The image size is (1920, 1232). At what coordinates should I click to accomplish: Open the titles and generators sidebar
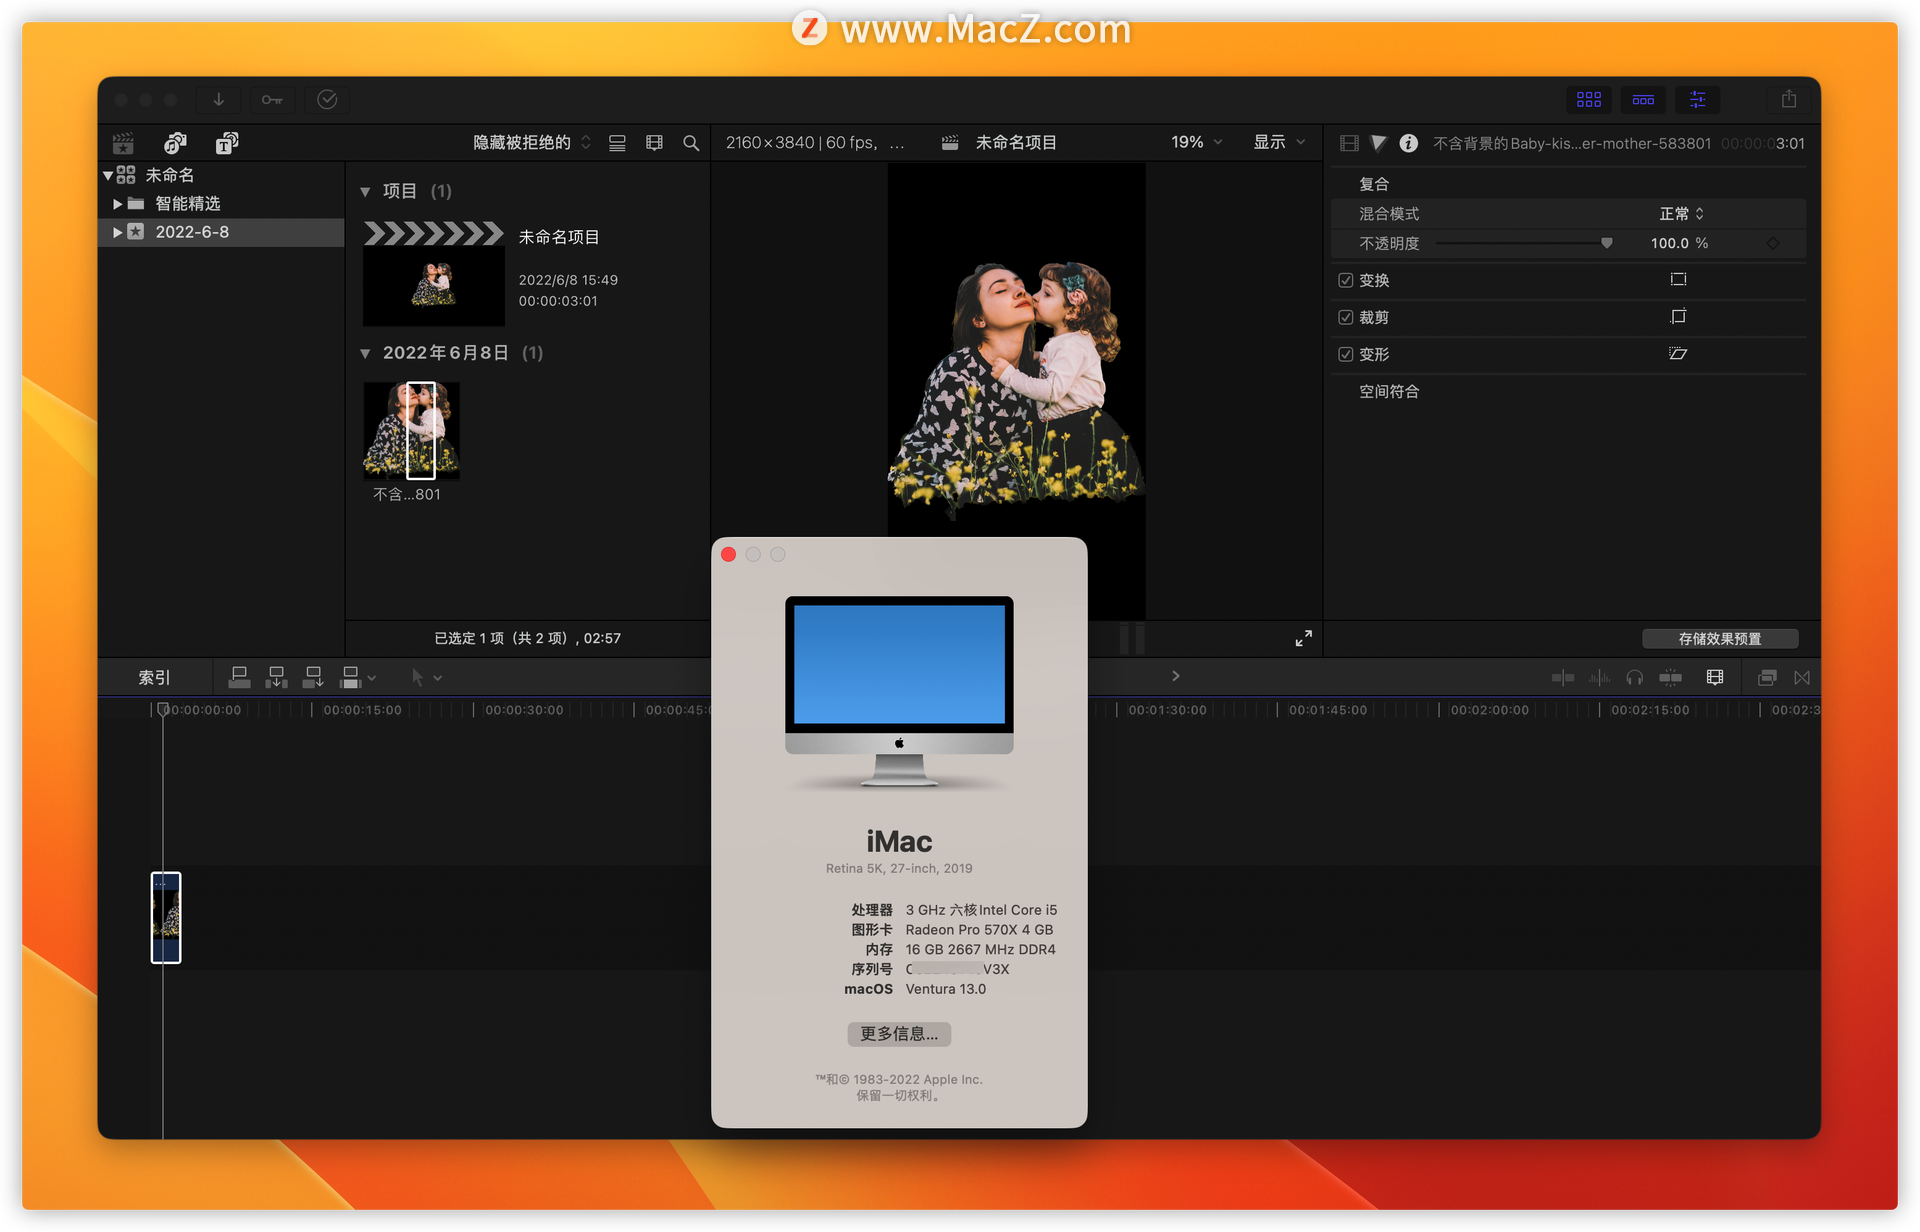click(227, 143)
